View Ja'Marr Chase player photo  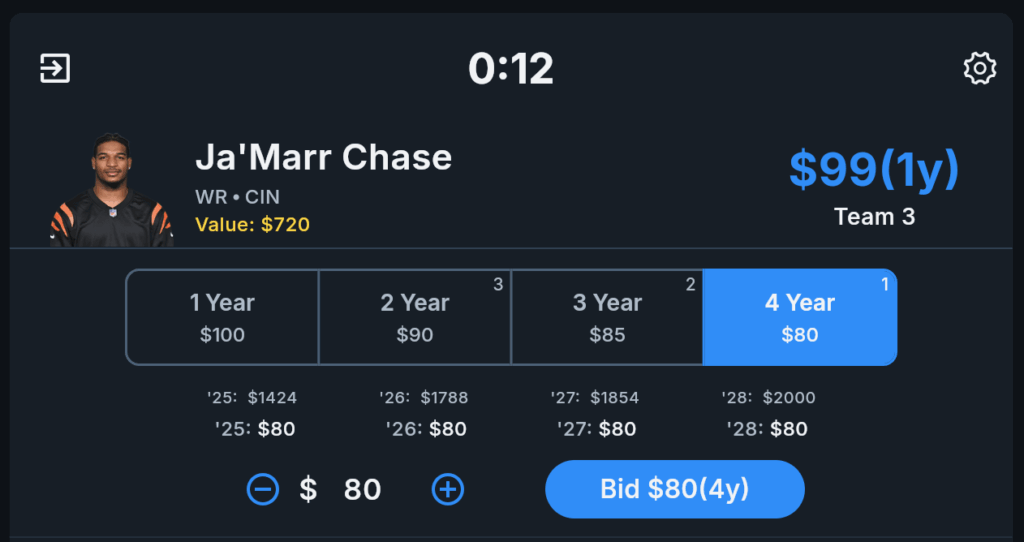point(112,190)
